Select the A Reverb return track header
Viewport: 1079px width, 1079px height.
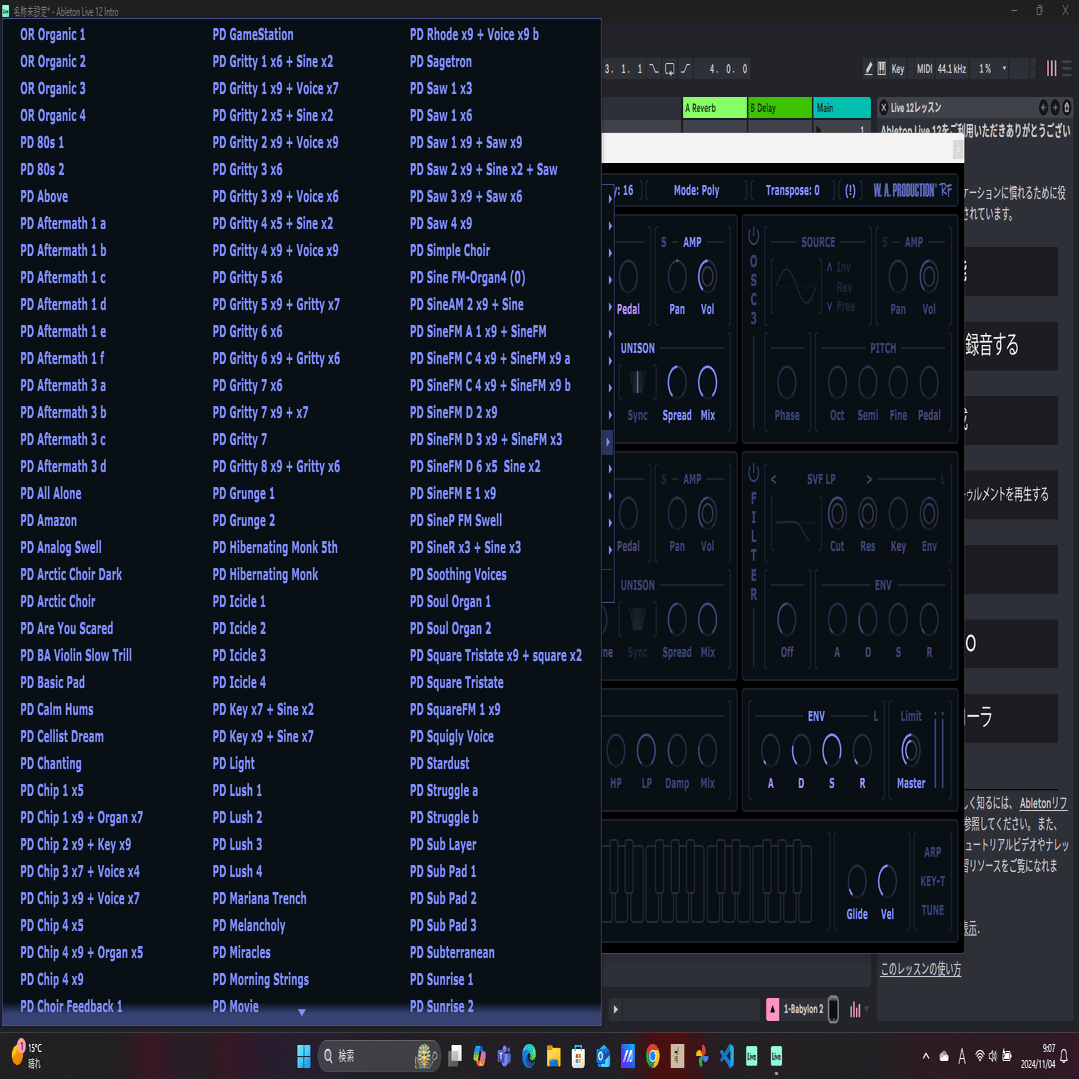(x=714, y=108)
